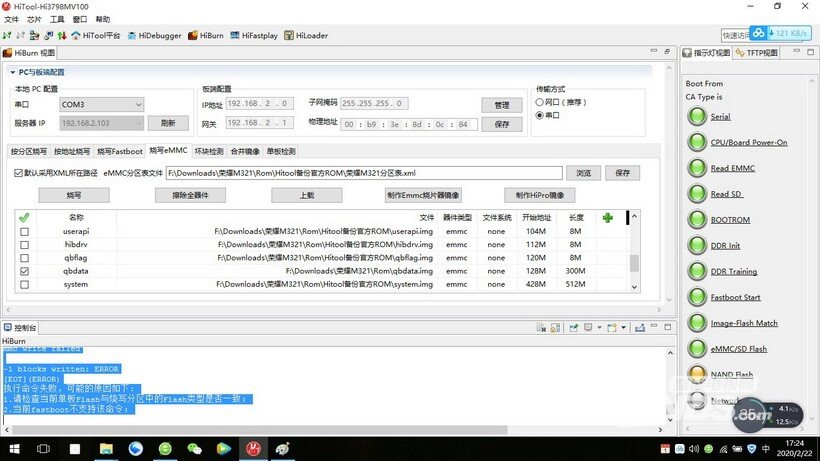Open the 芯片 menu
Viewport: 820px width, 461px height.
click(x=34, y=19)
